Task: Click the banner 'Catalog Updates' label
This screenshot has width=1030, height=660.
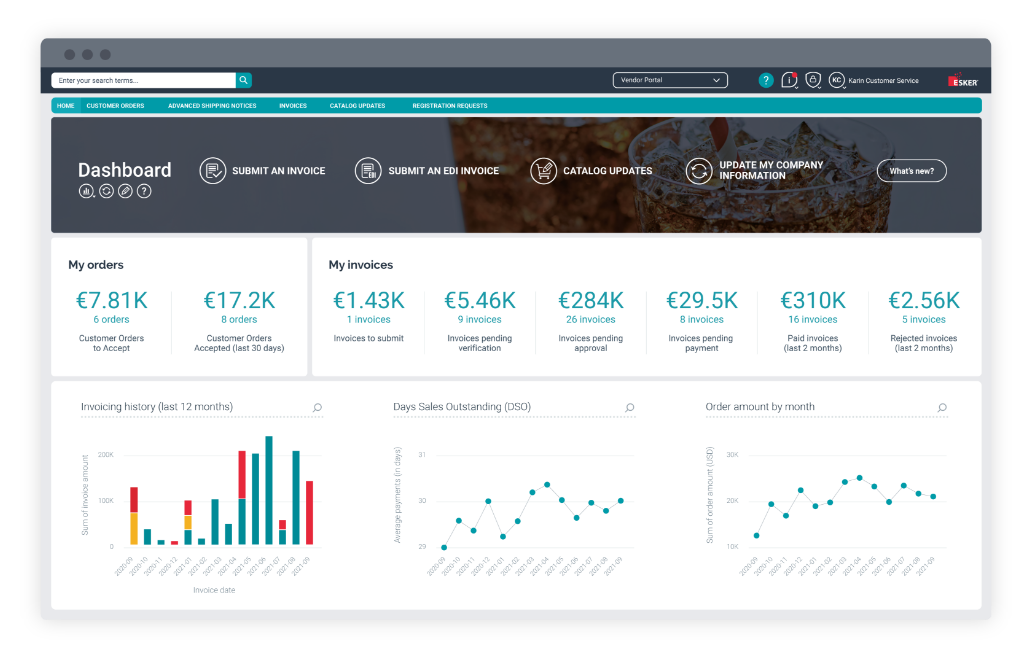Action: click(608, 171)
